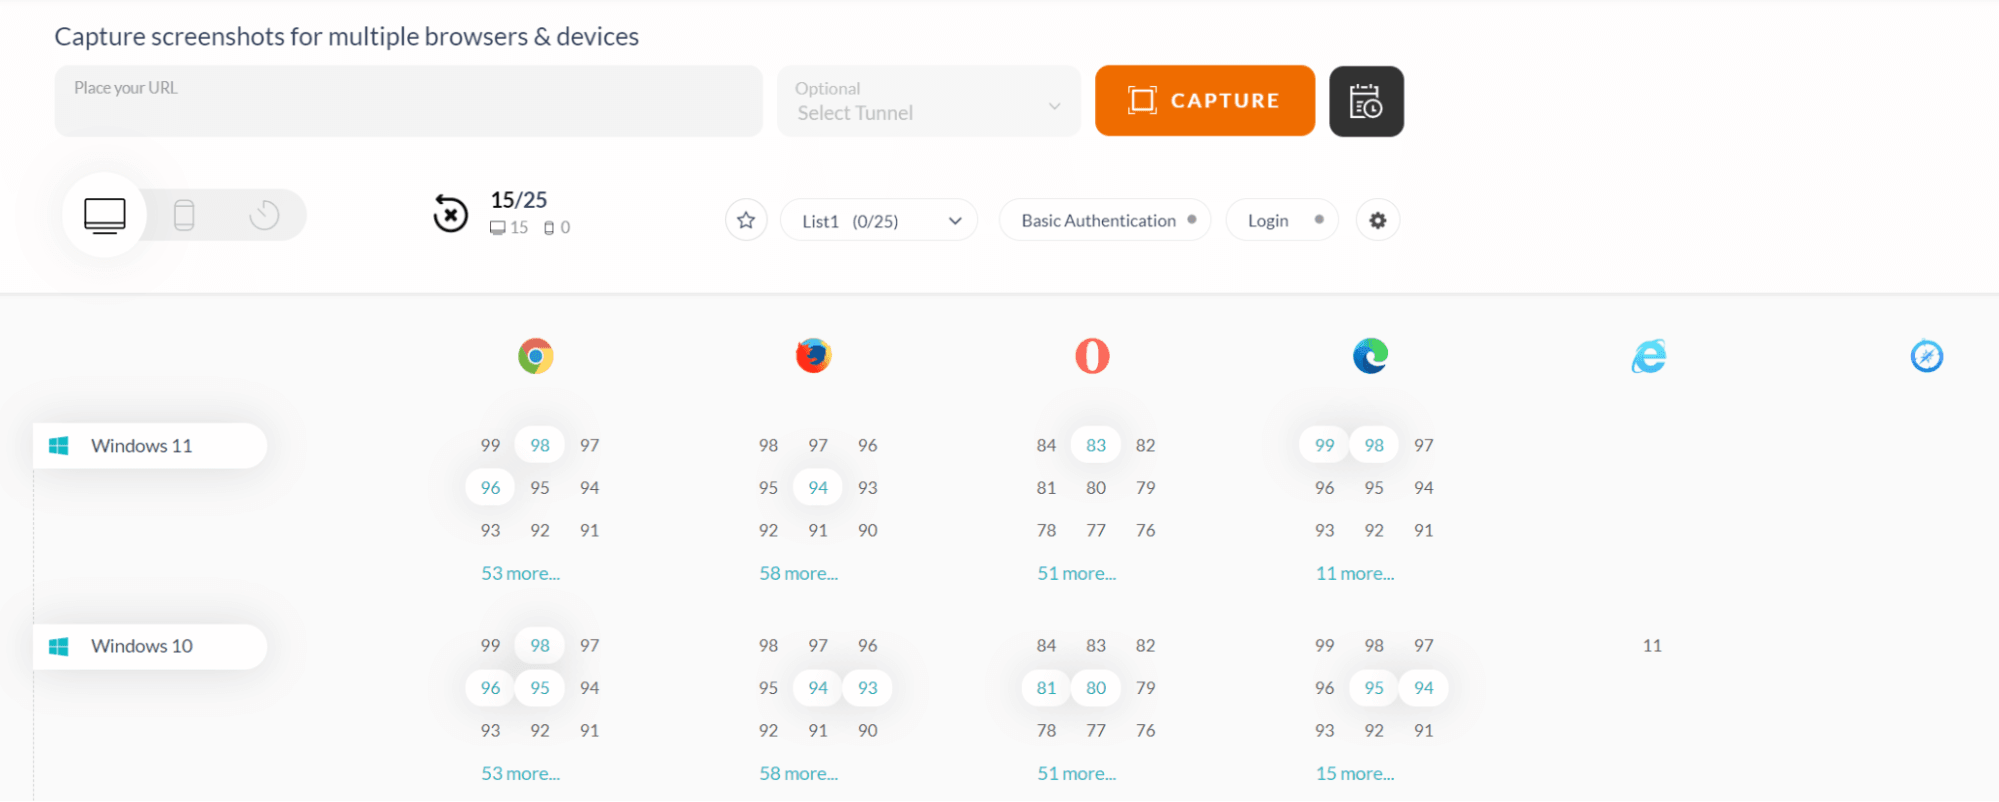Select Opera 76 on Windows 11
This screenshot has height=802, width=1999.
click(1146, 531)
